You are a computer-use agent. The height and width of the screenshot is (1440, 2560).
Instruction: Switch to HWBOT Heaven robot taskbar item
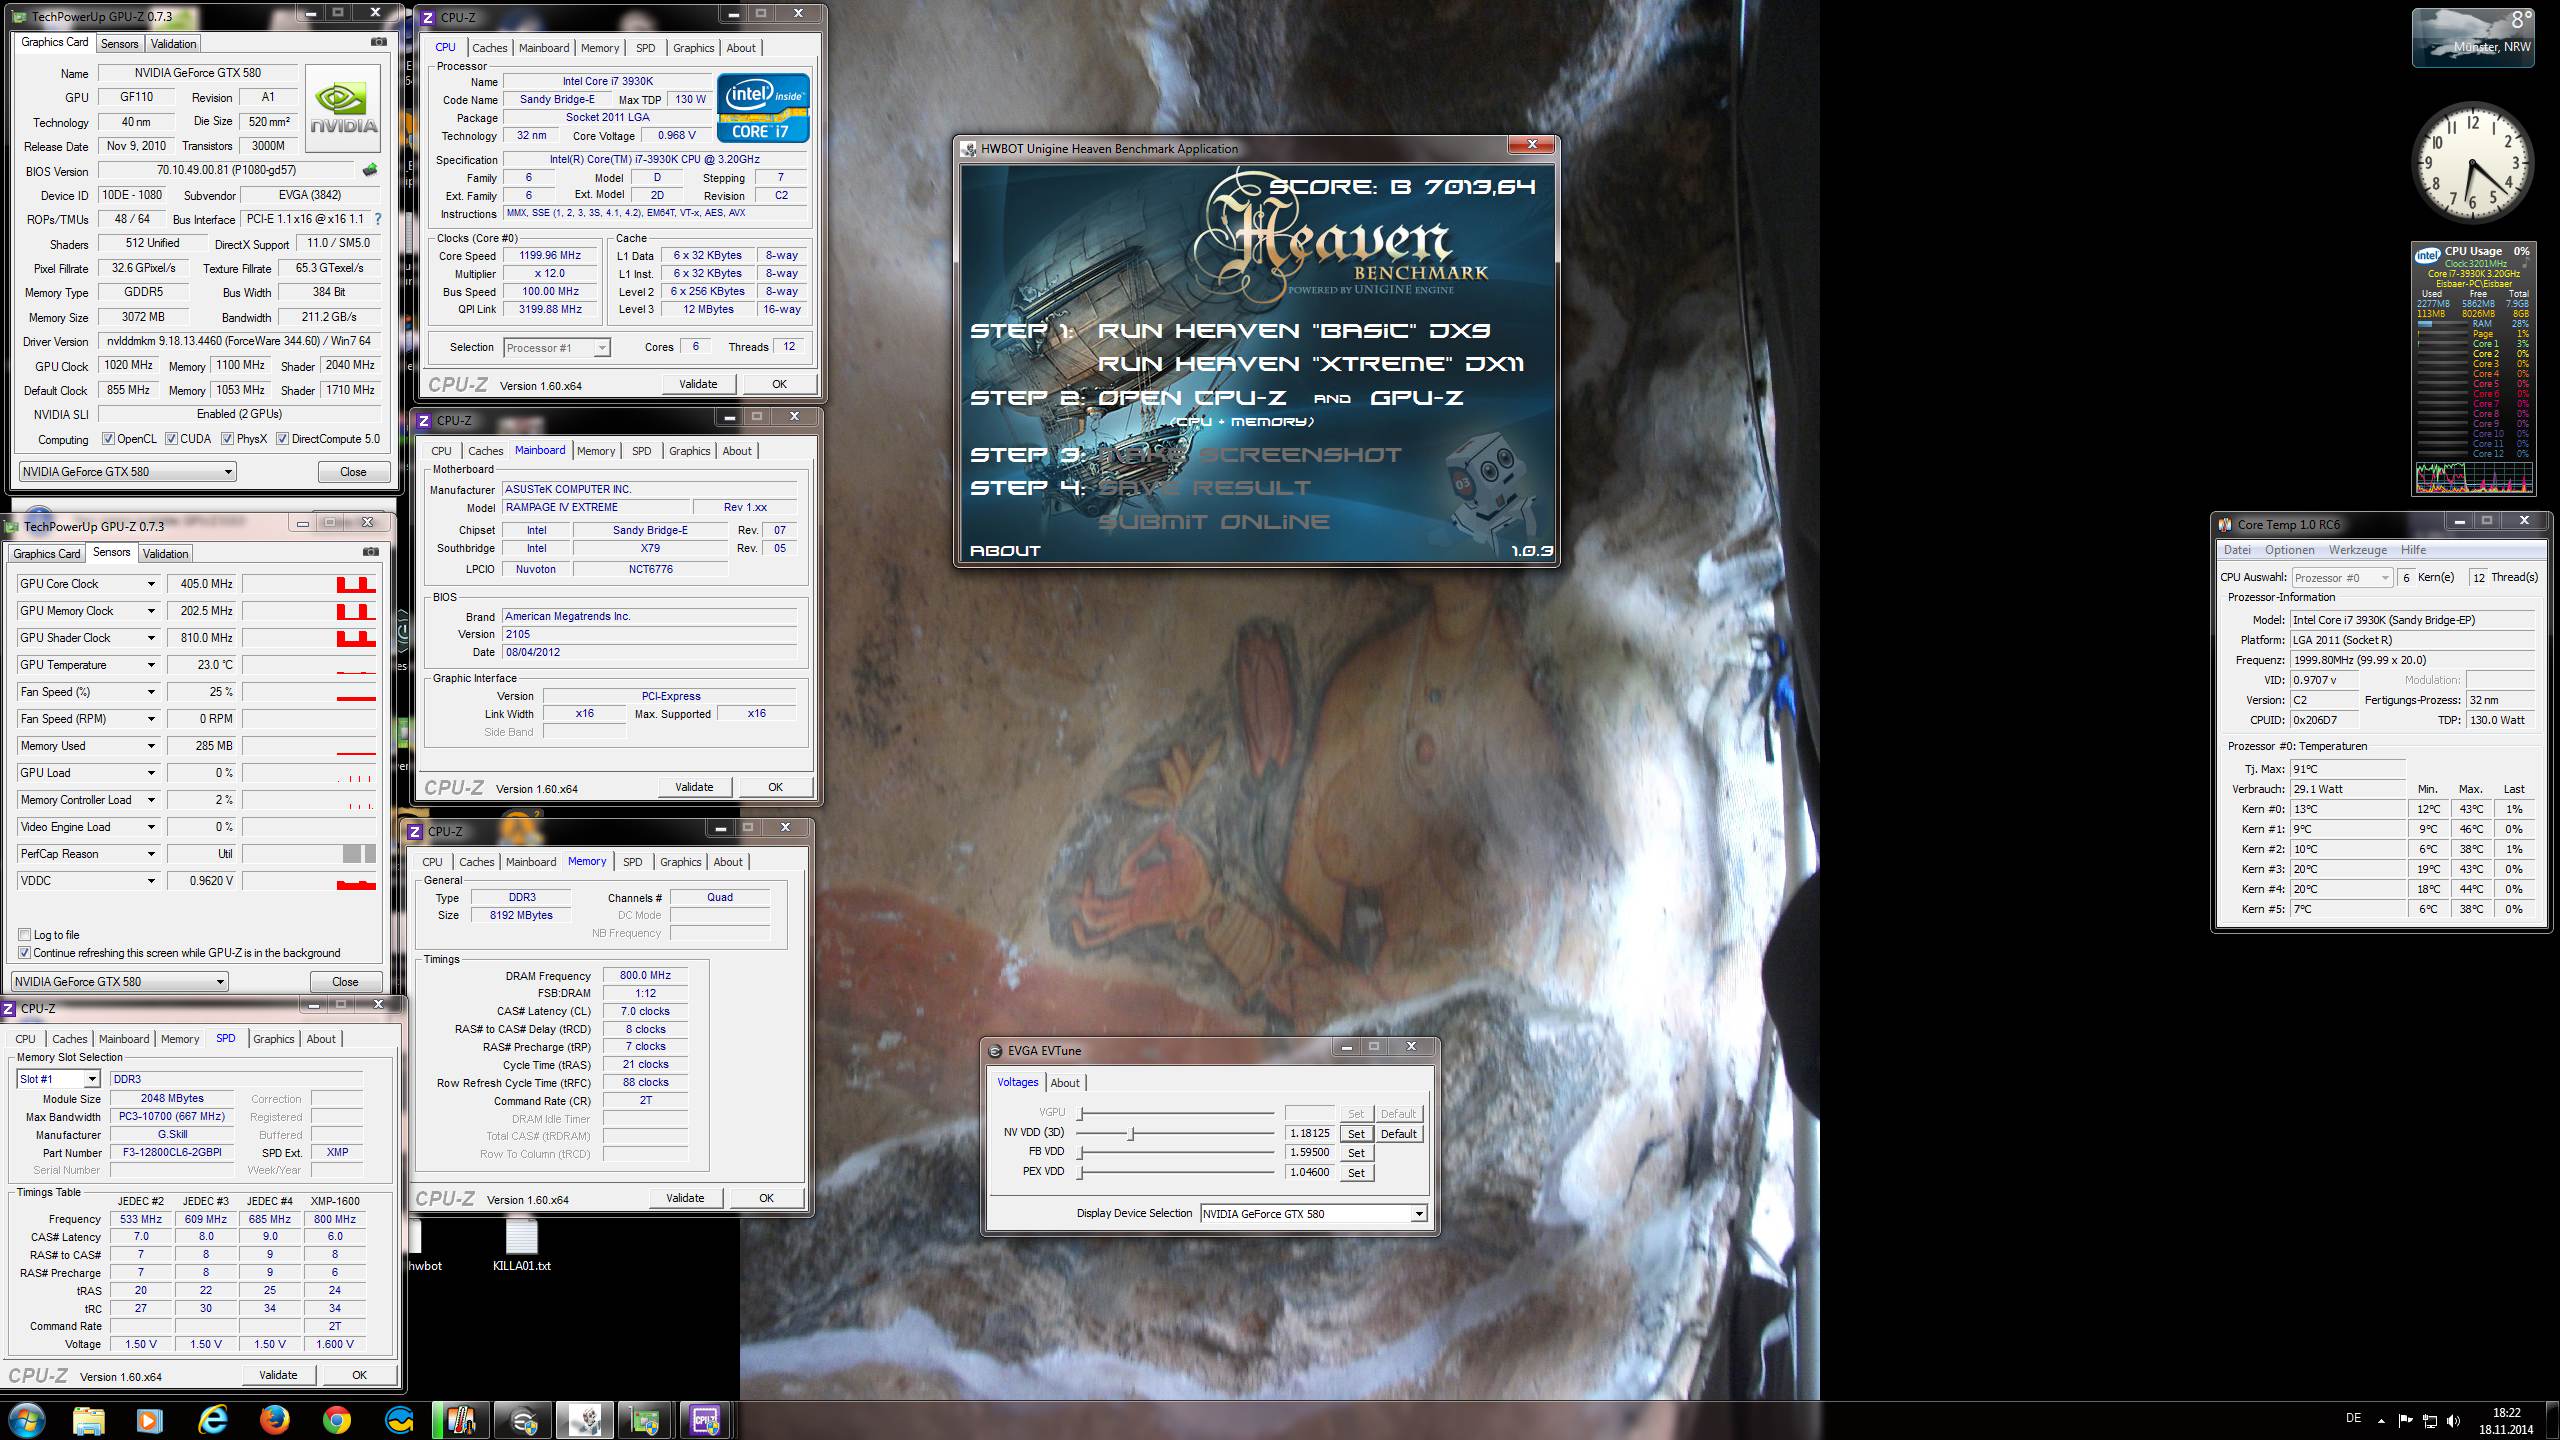coord(585,1420)
